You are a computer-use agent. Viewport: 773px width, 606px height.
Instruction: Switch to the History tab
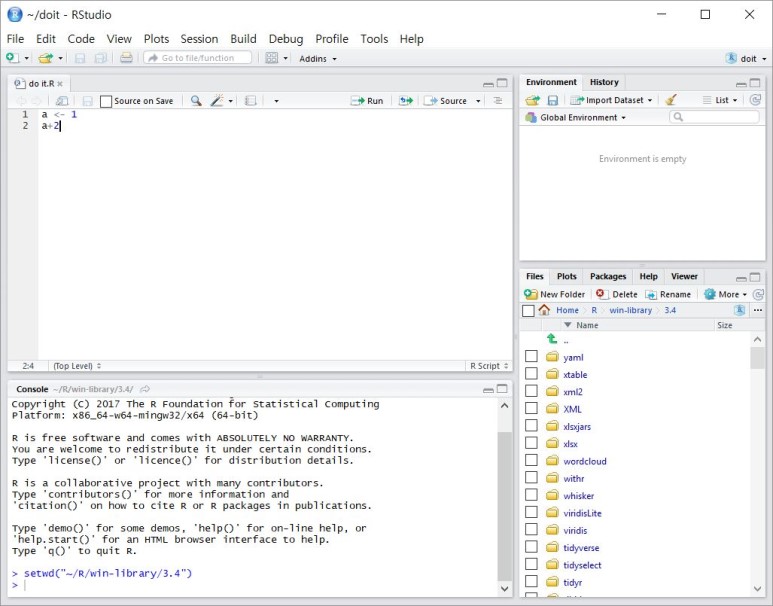point(604,82)
